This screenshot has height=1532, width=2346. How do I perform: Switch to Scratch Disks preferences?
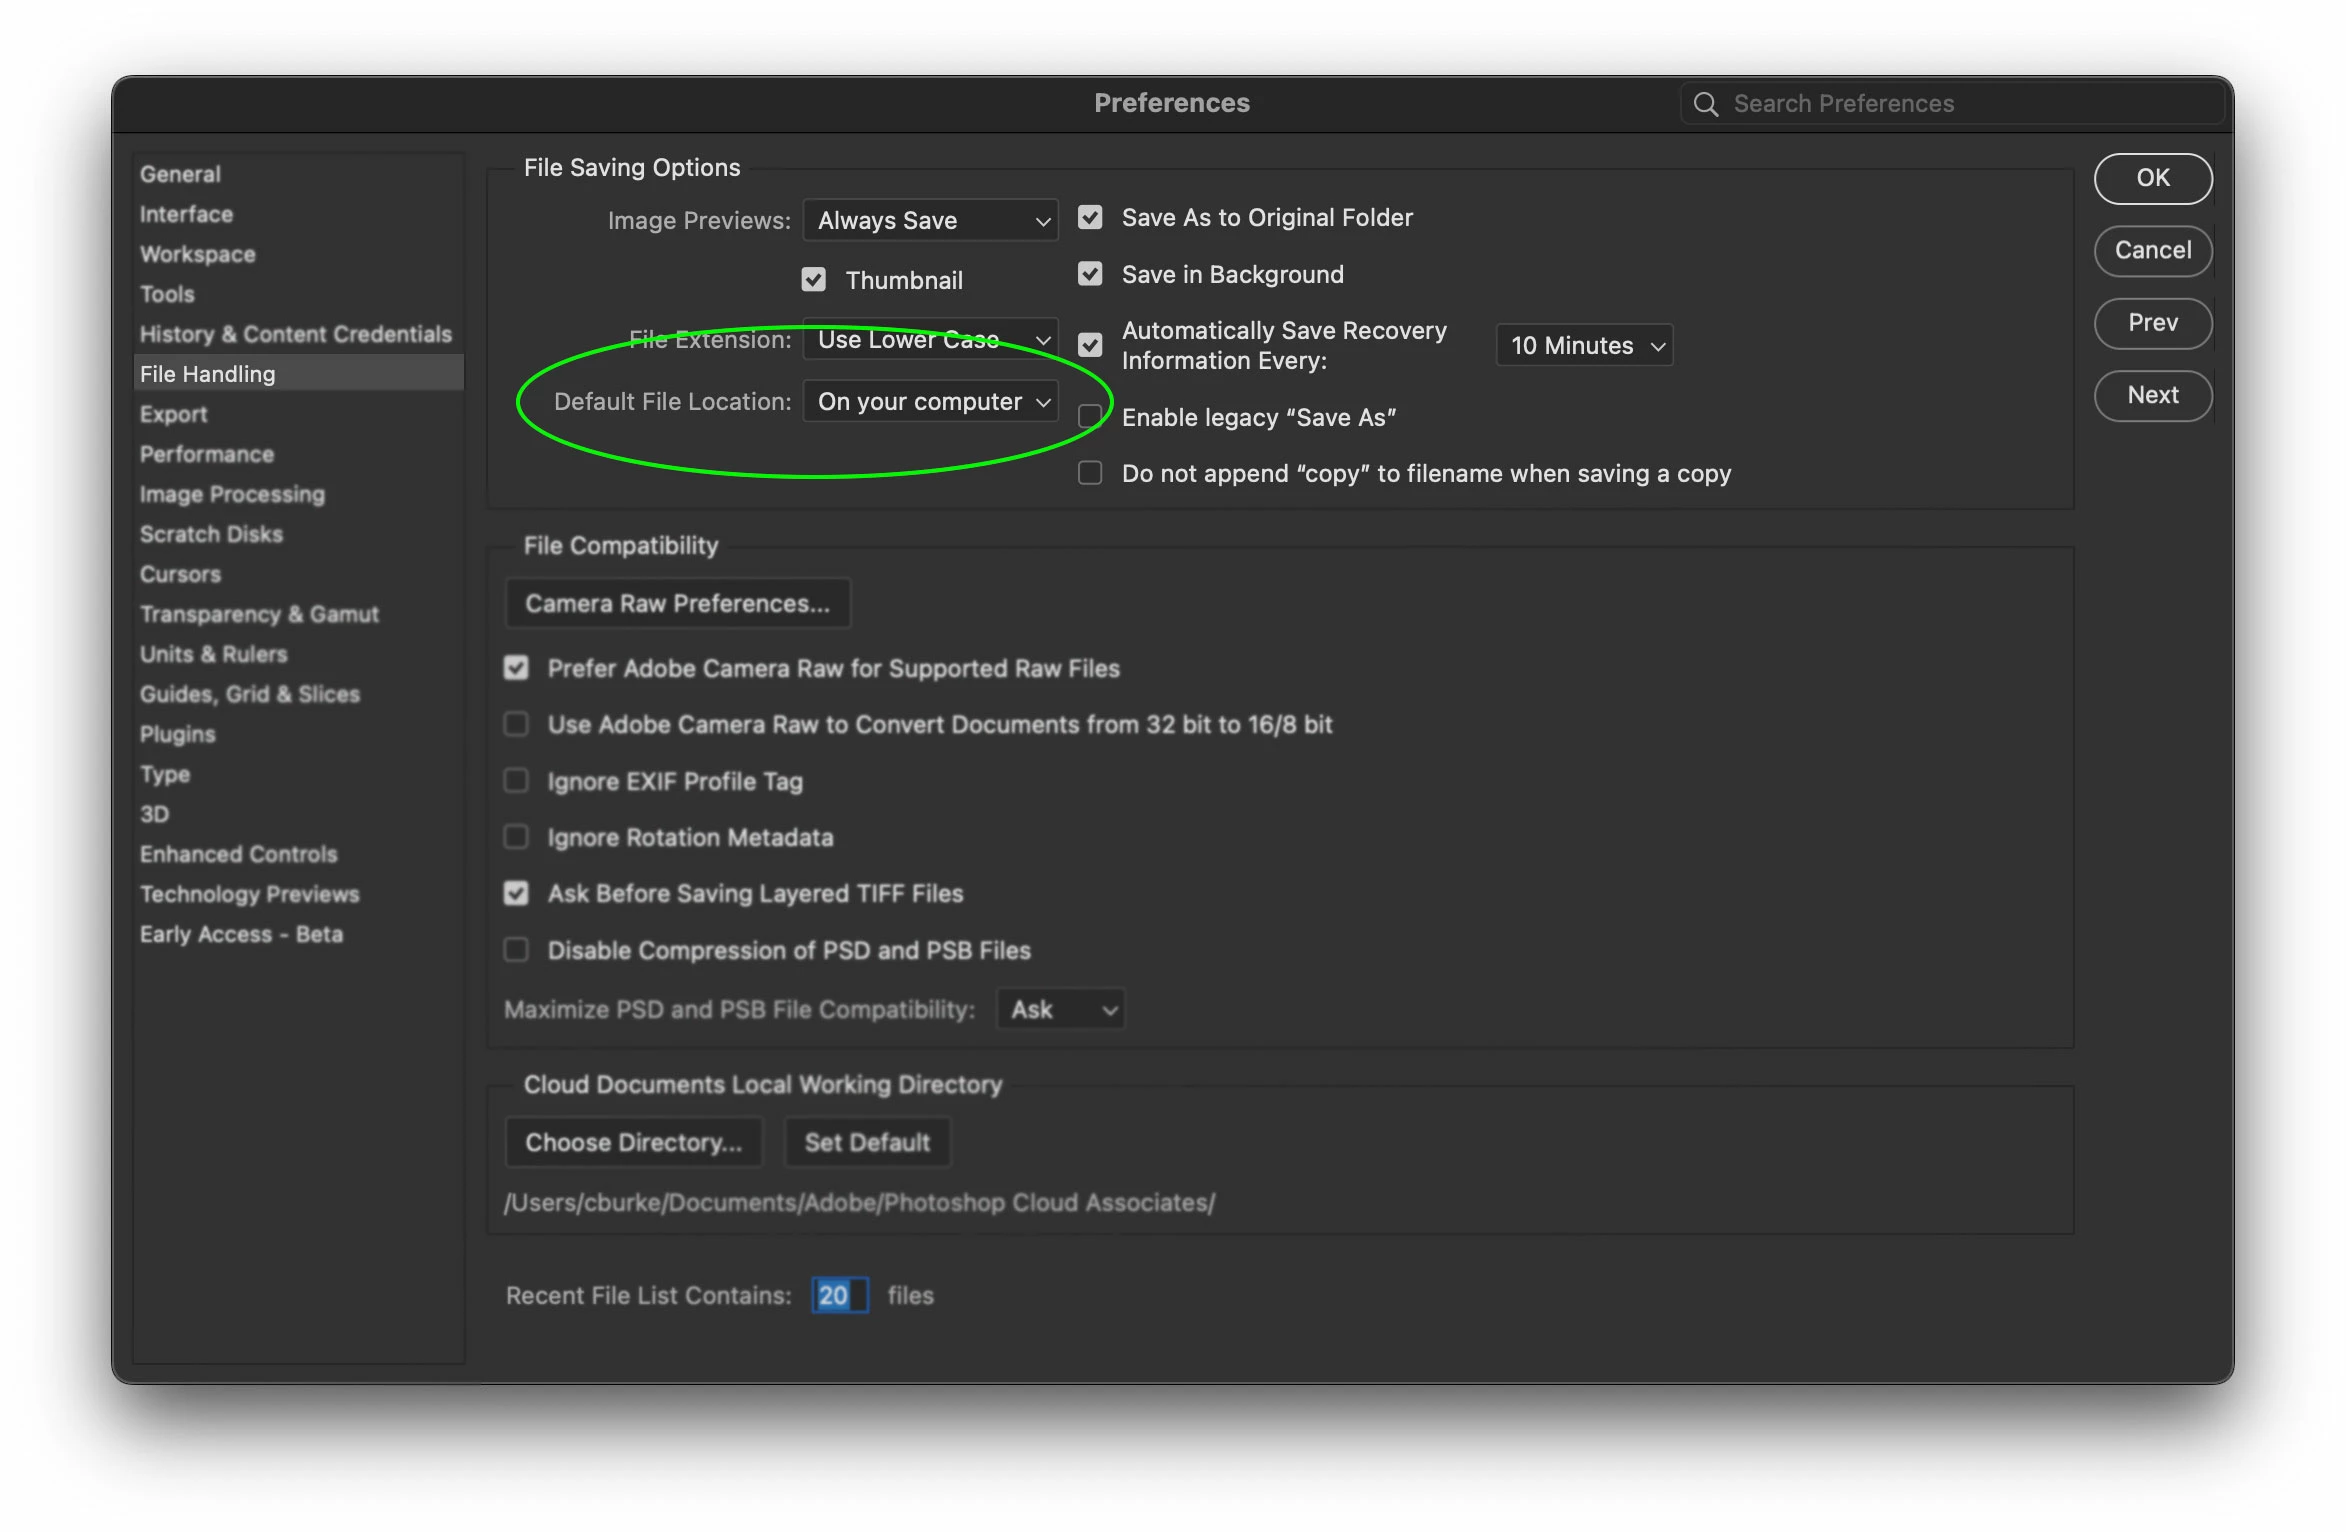tap(211, 534)
